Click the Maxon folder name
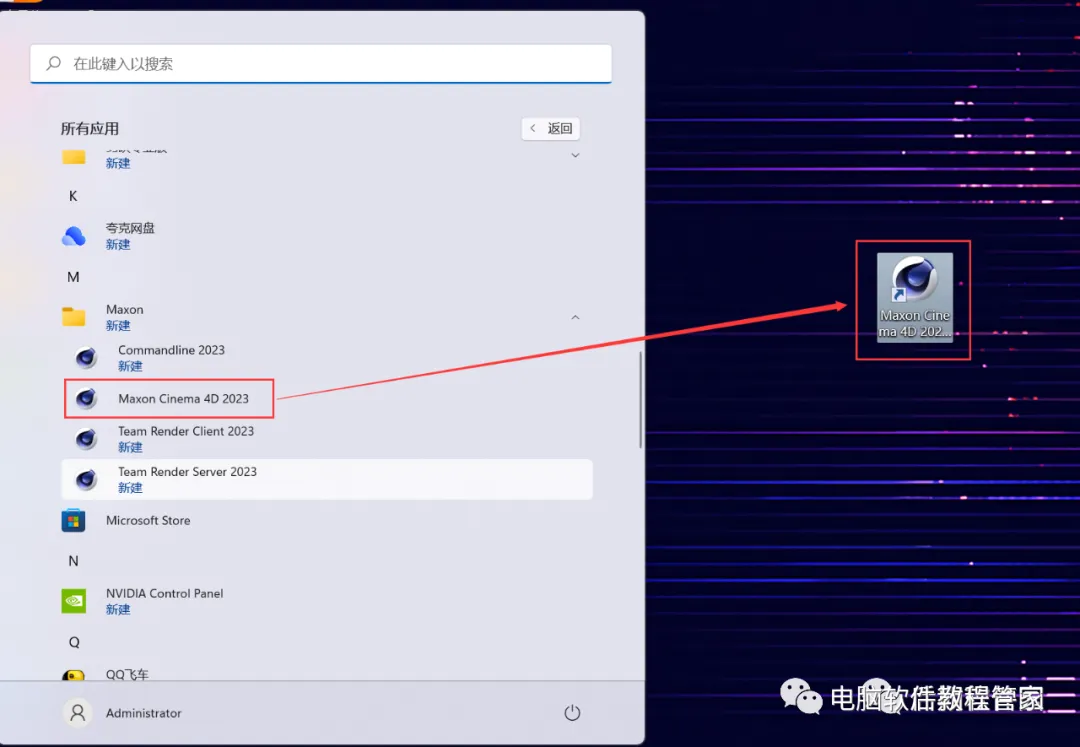Image resolution: width=1080 pixels, height=747 pixels. [x=125, y=310]
